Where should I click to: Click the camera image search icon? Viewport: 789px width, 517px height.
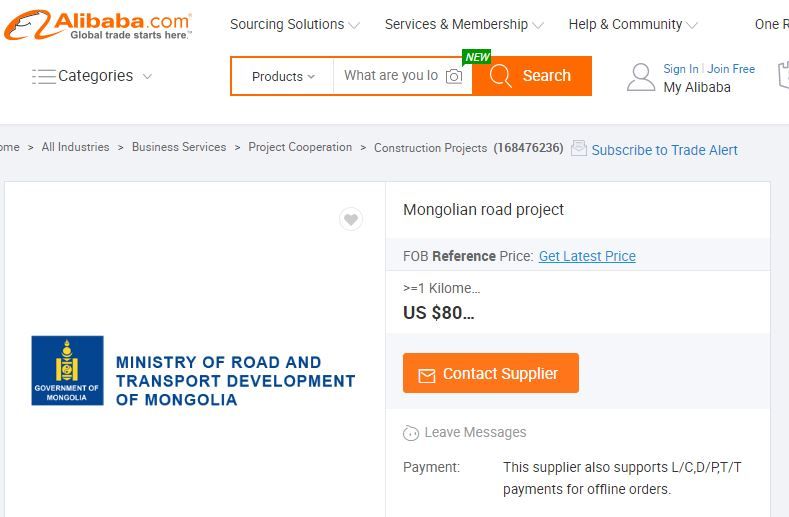(454, 76)
